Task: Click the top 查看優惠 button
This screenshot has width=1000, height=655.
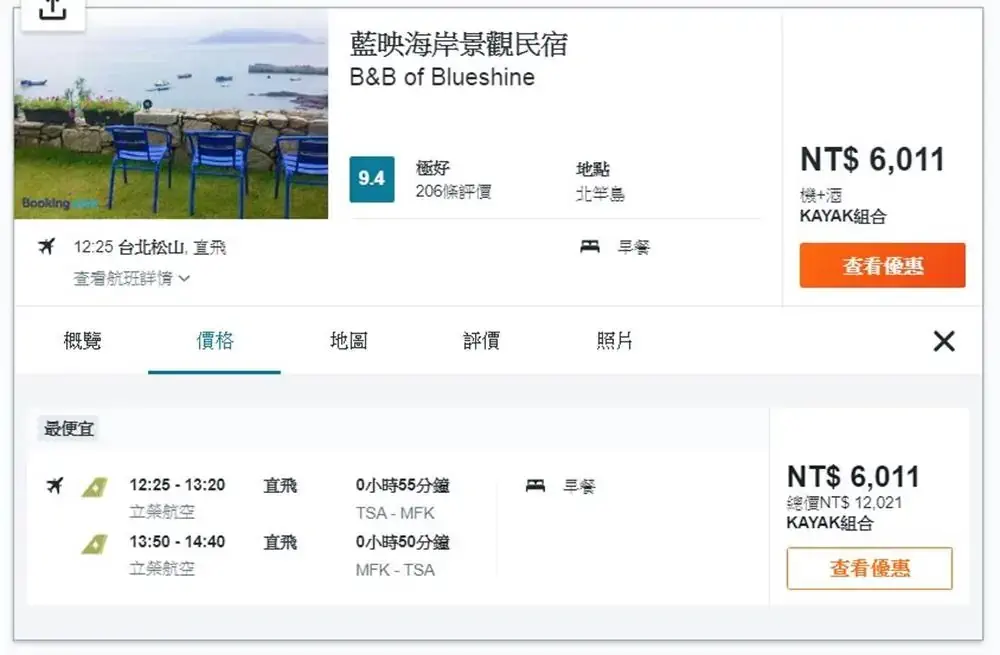Action: point(882,265)
